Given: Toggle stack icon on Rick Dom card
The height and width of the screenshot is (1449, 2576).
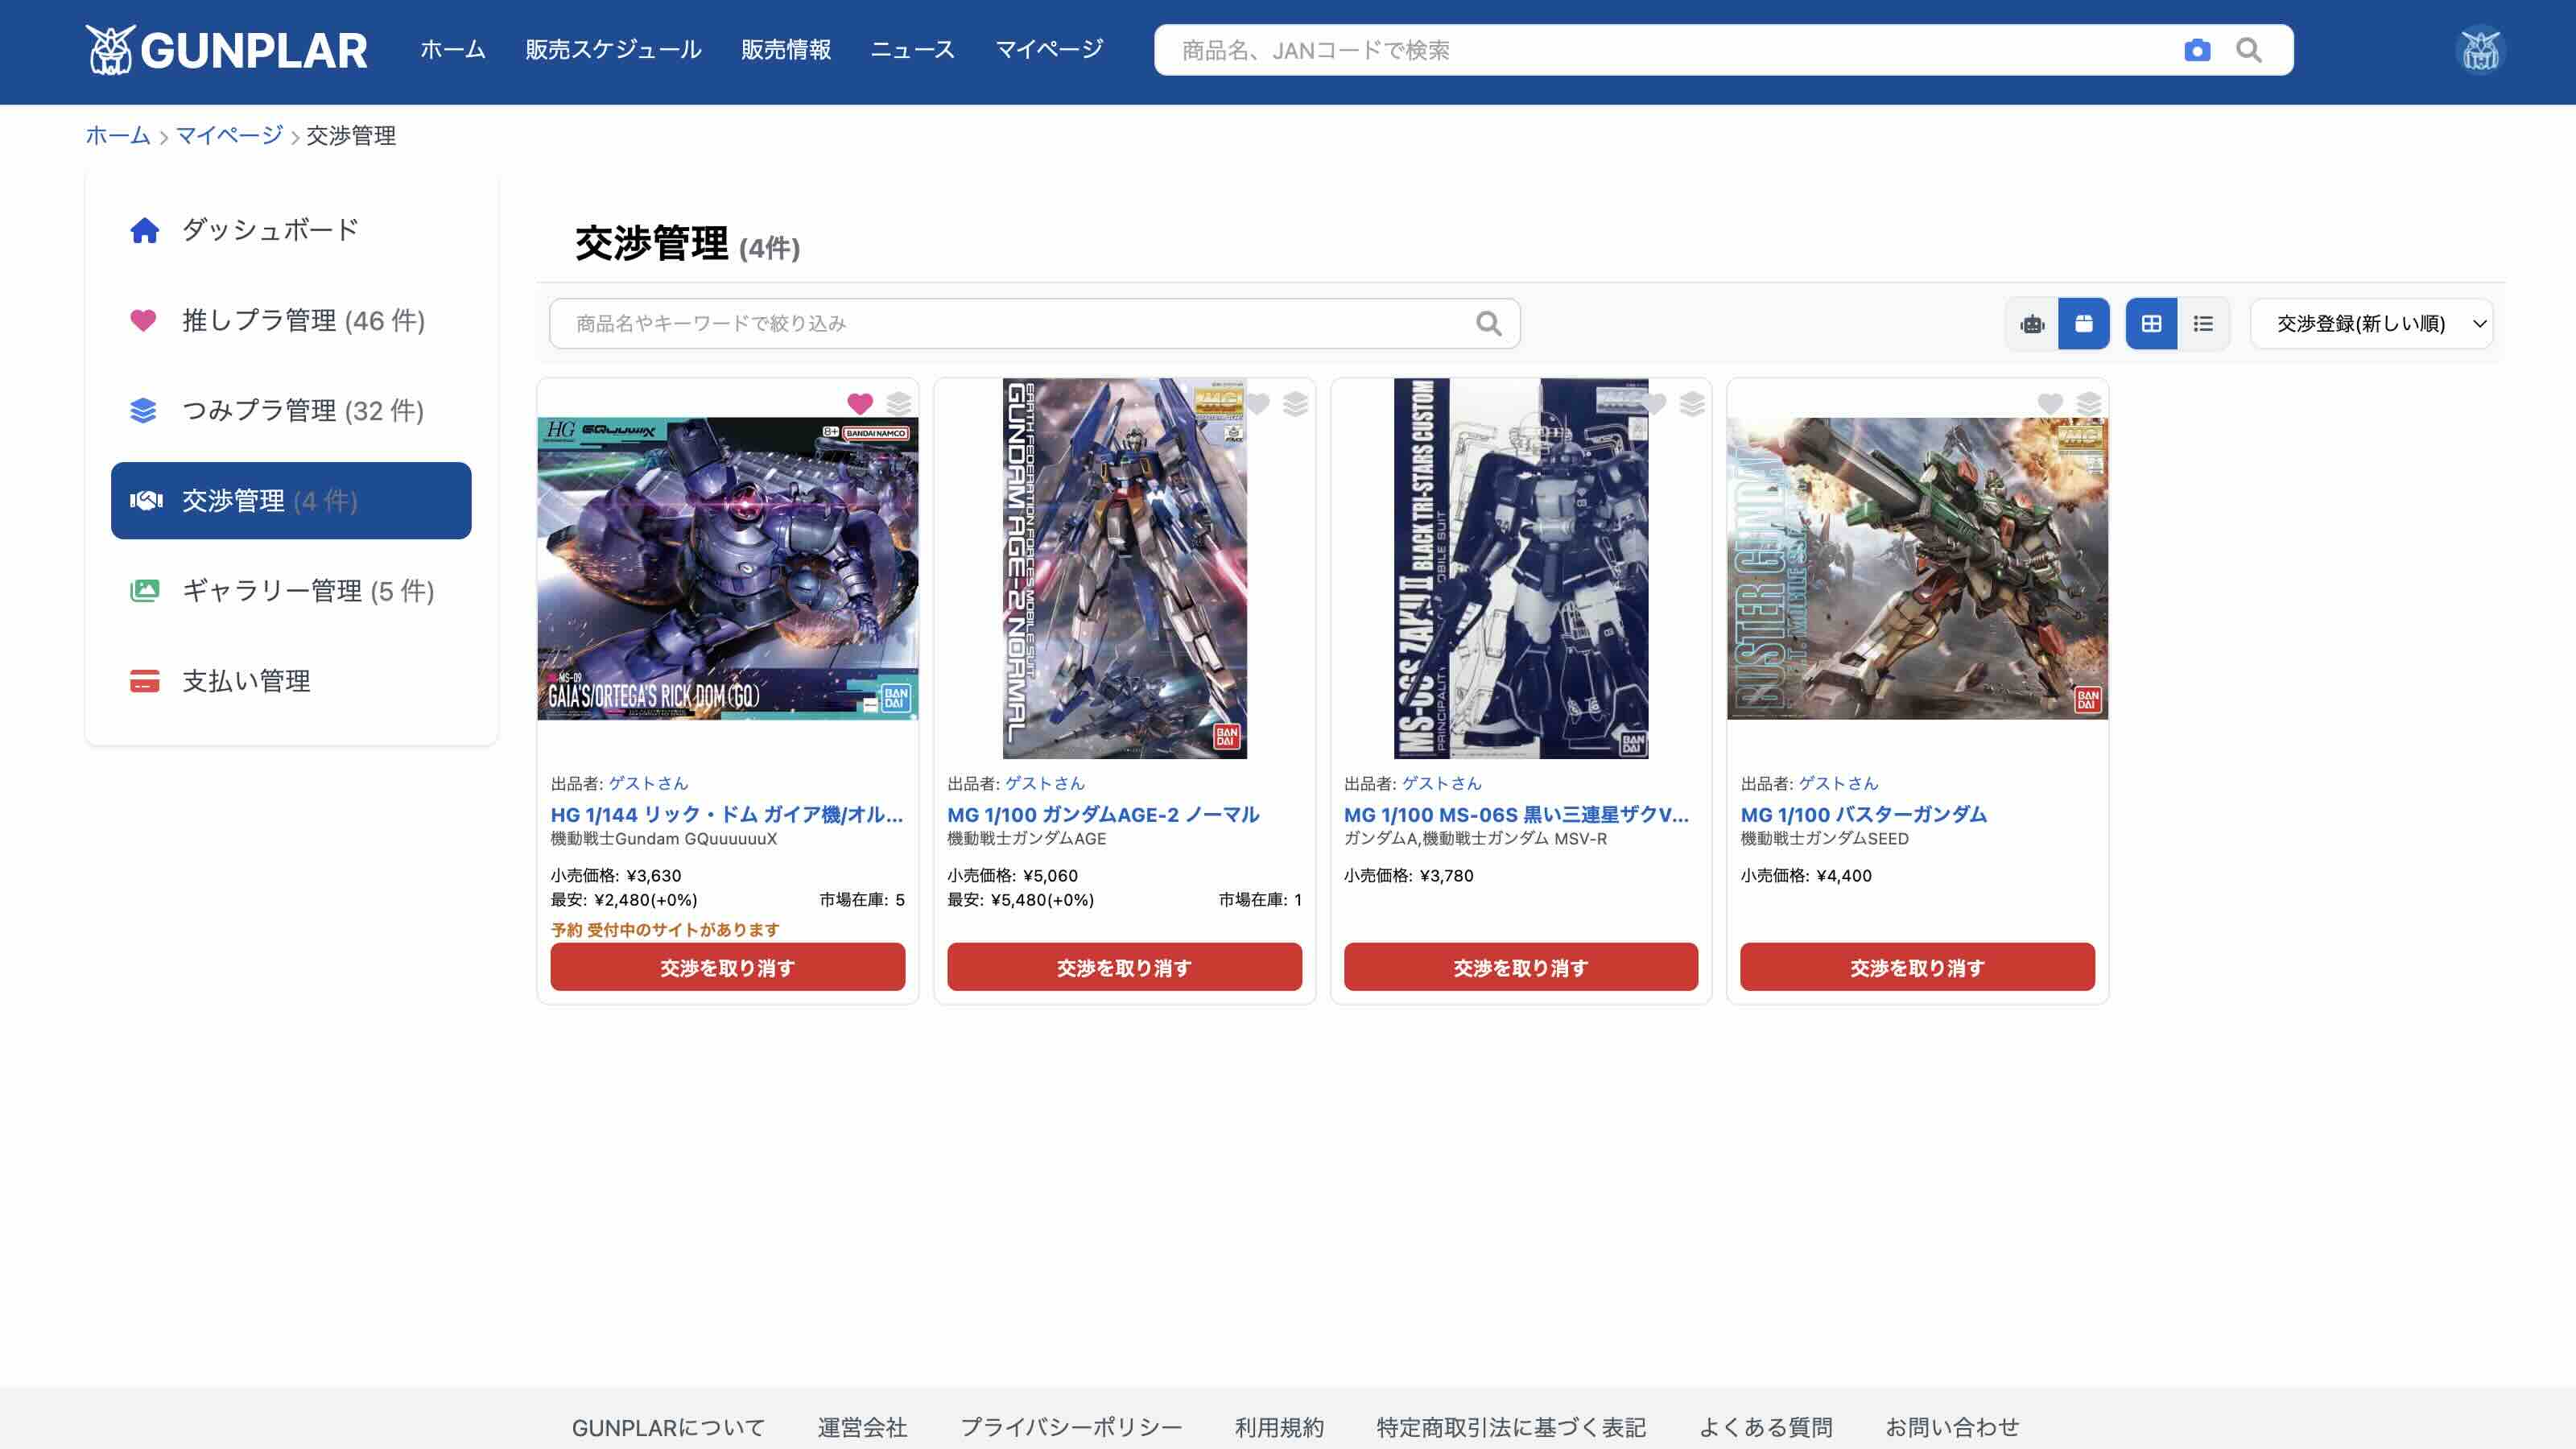Looking at the screenshot, I should pos(899,404).
